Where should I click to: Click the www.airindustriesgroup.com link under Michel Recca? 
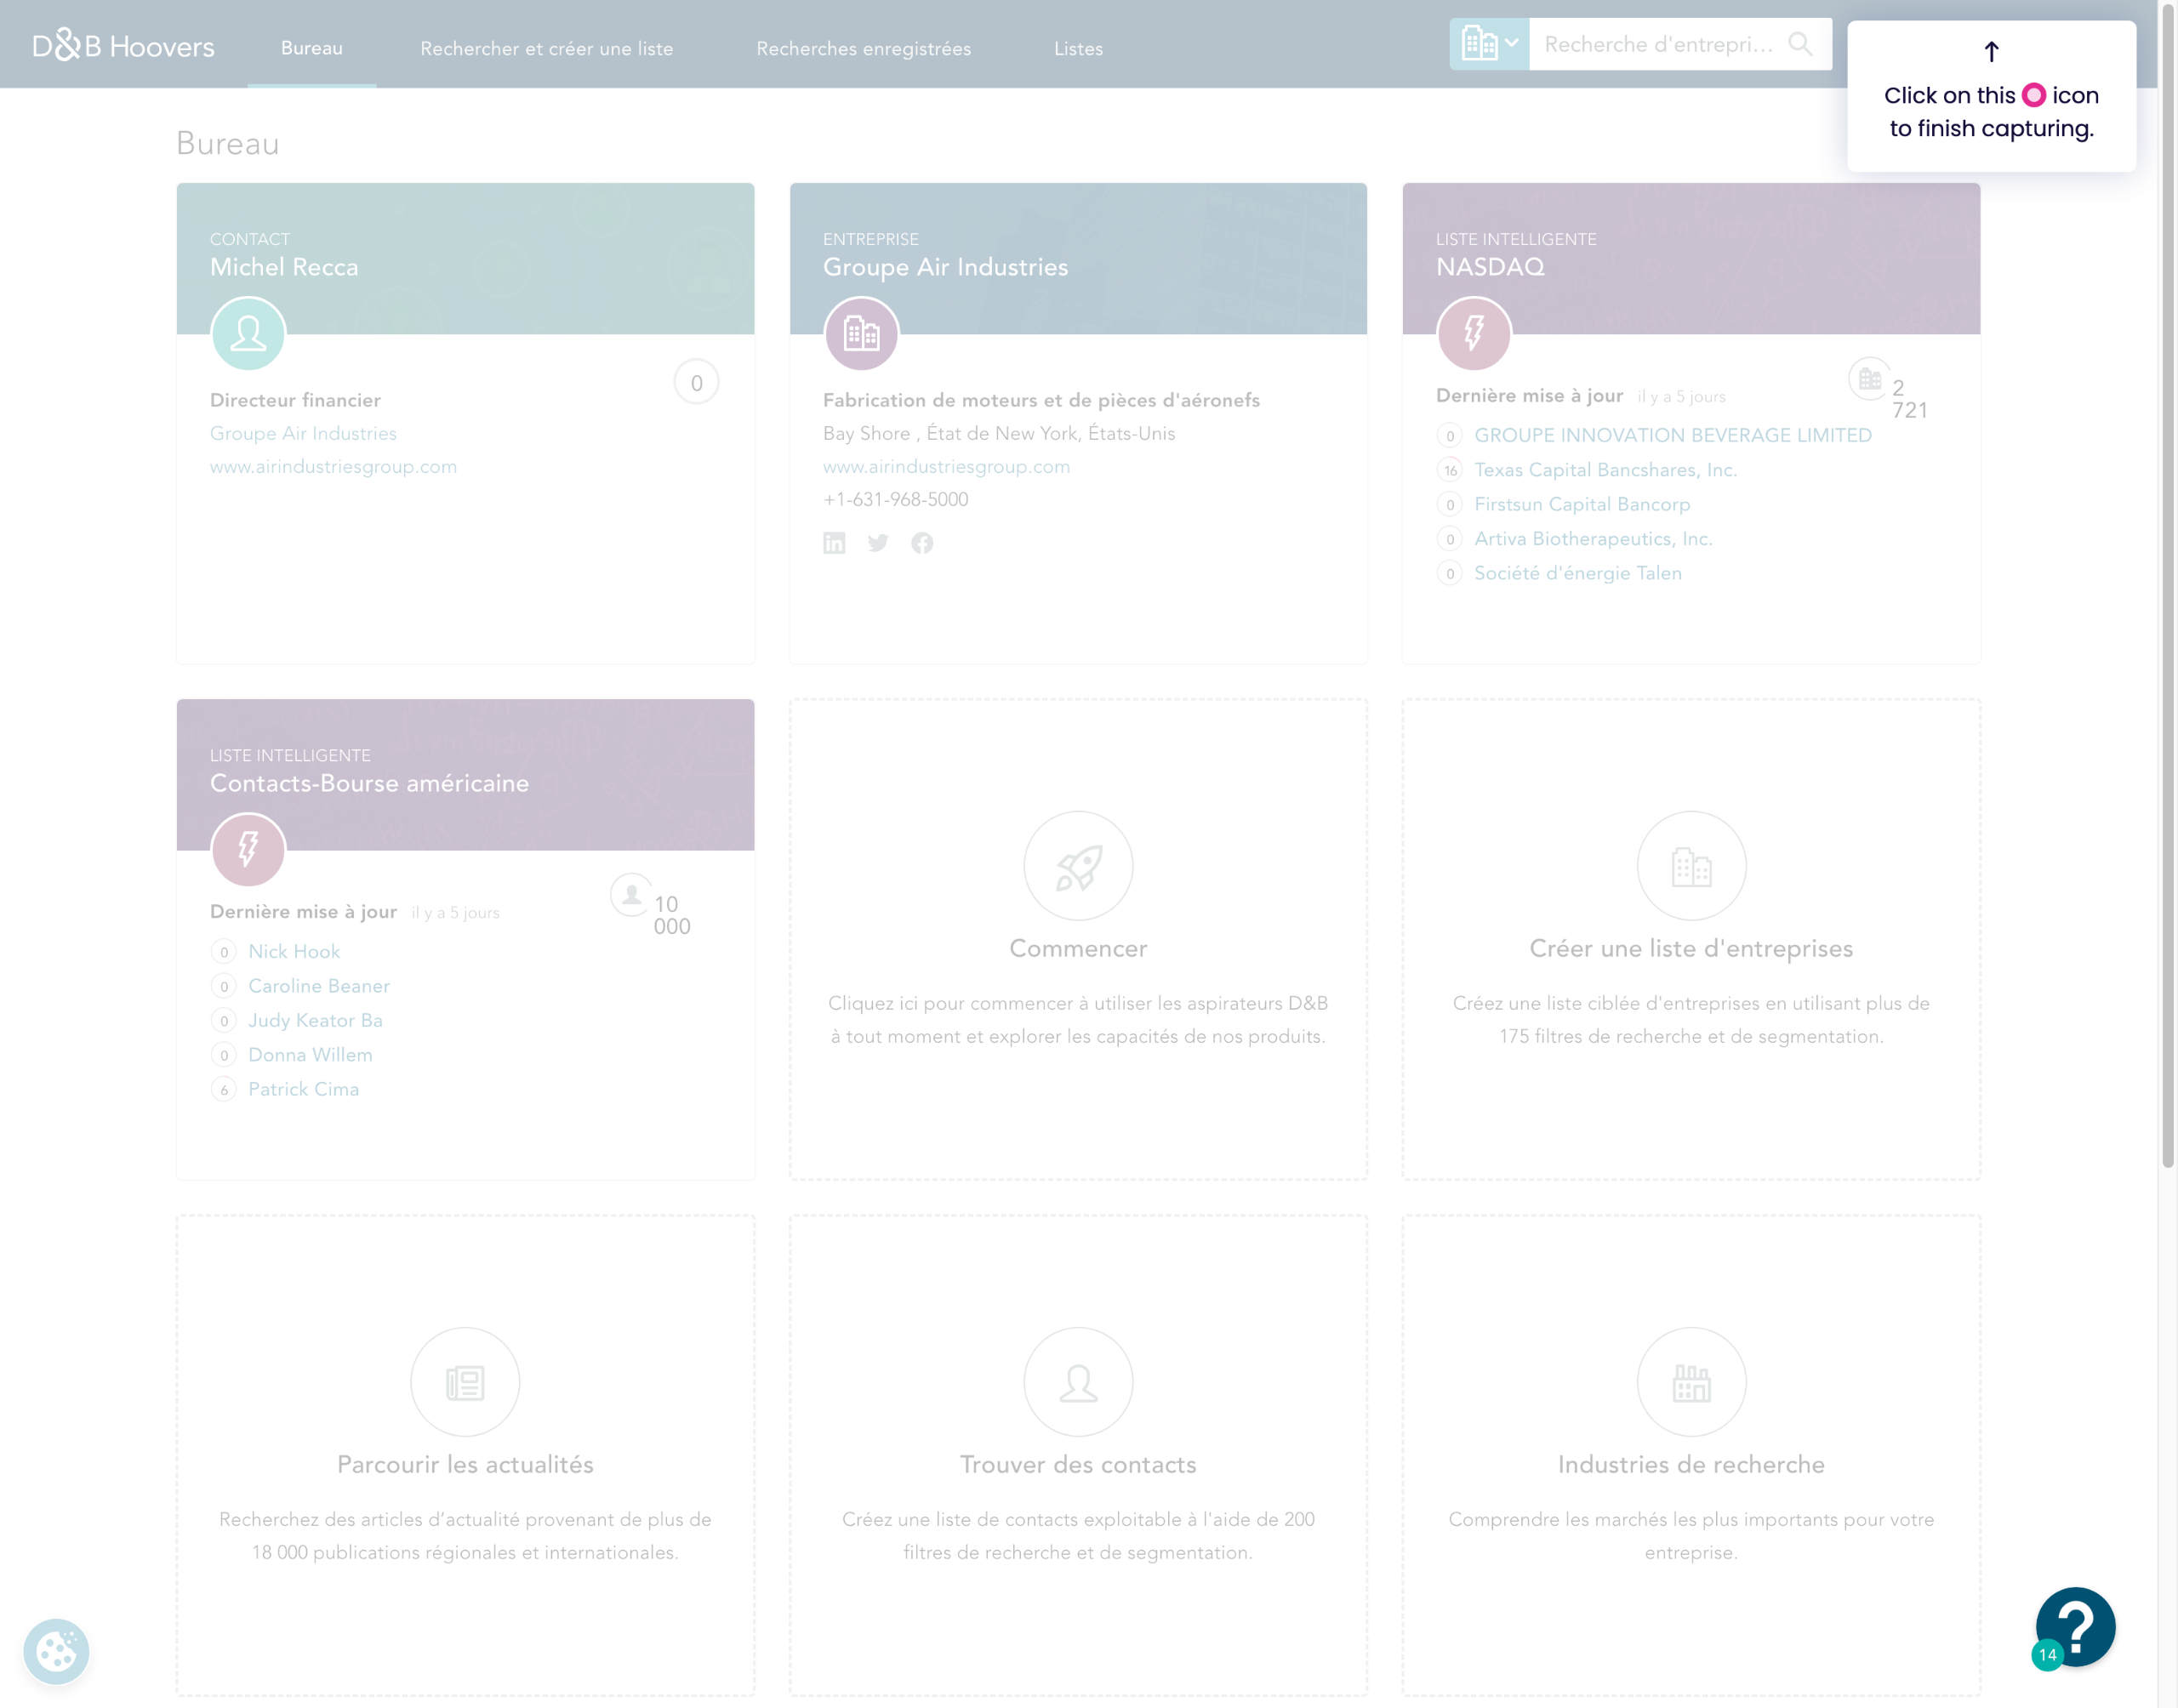(x=333, y=466)
